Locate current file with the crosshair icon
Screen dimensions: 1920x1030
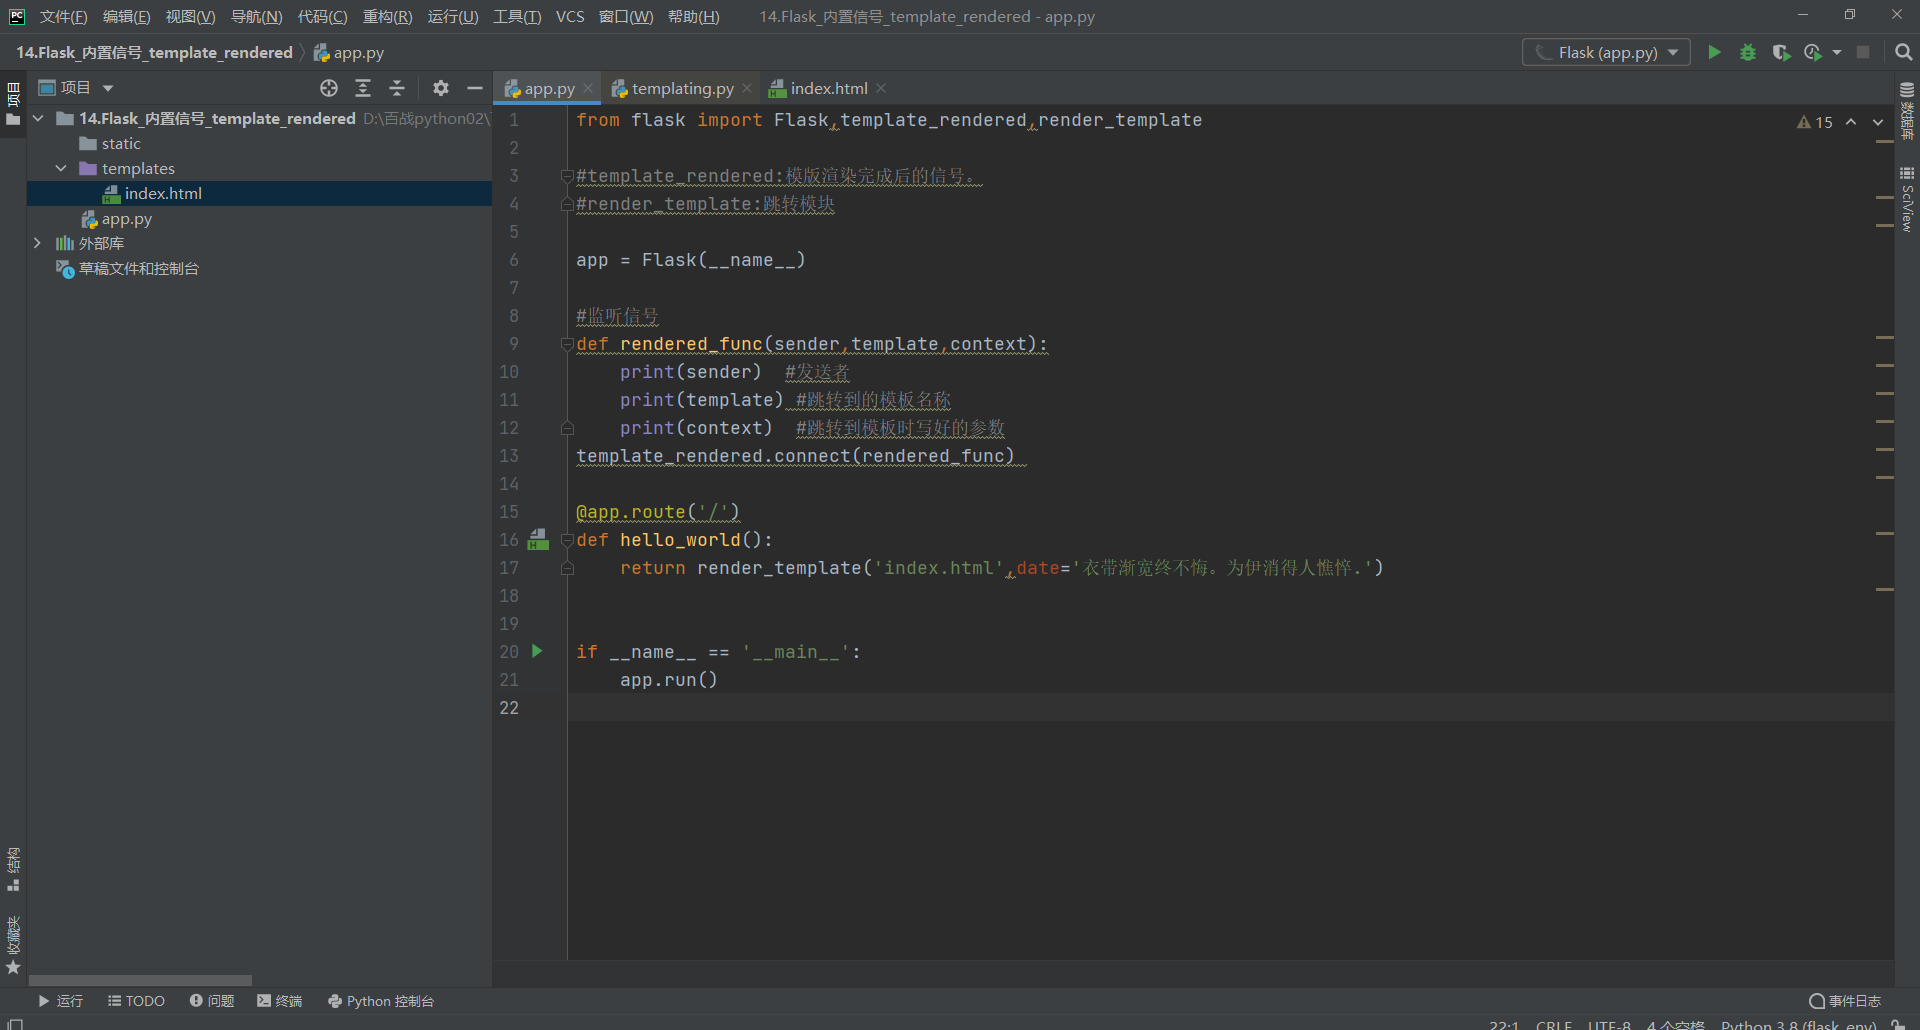click(329, 88)
